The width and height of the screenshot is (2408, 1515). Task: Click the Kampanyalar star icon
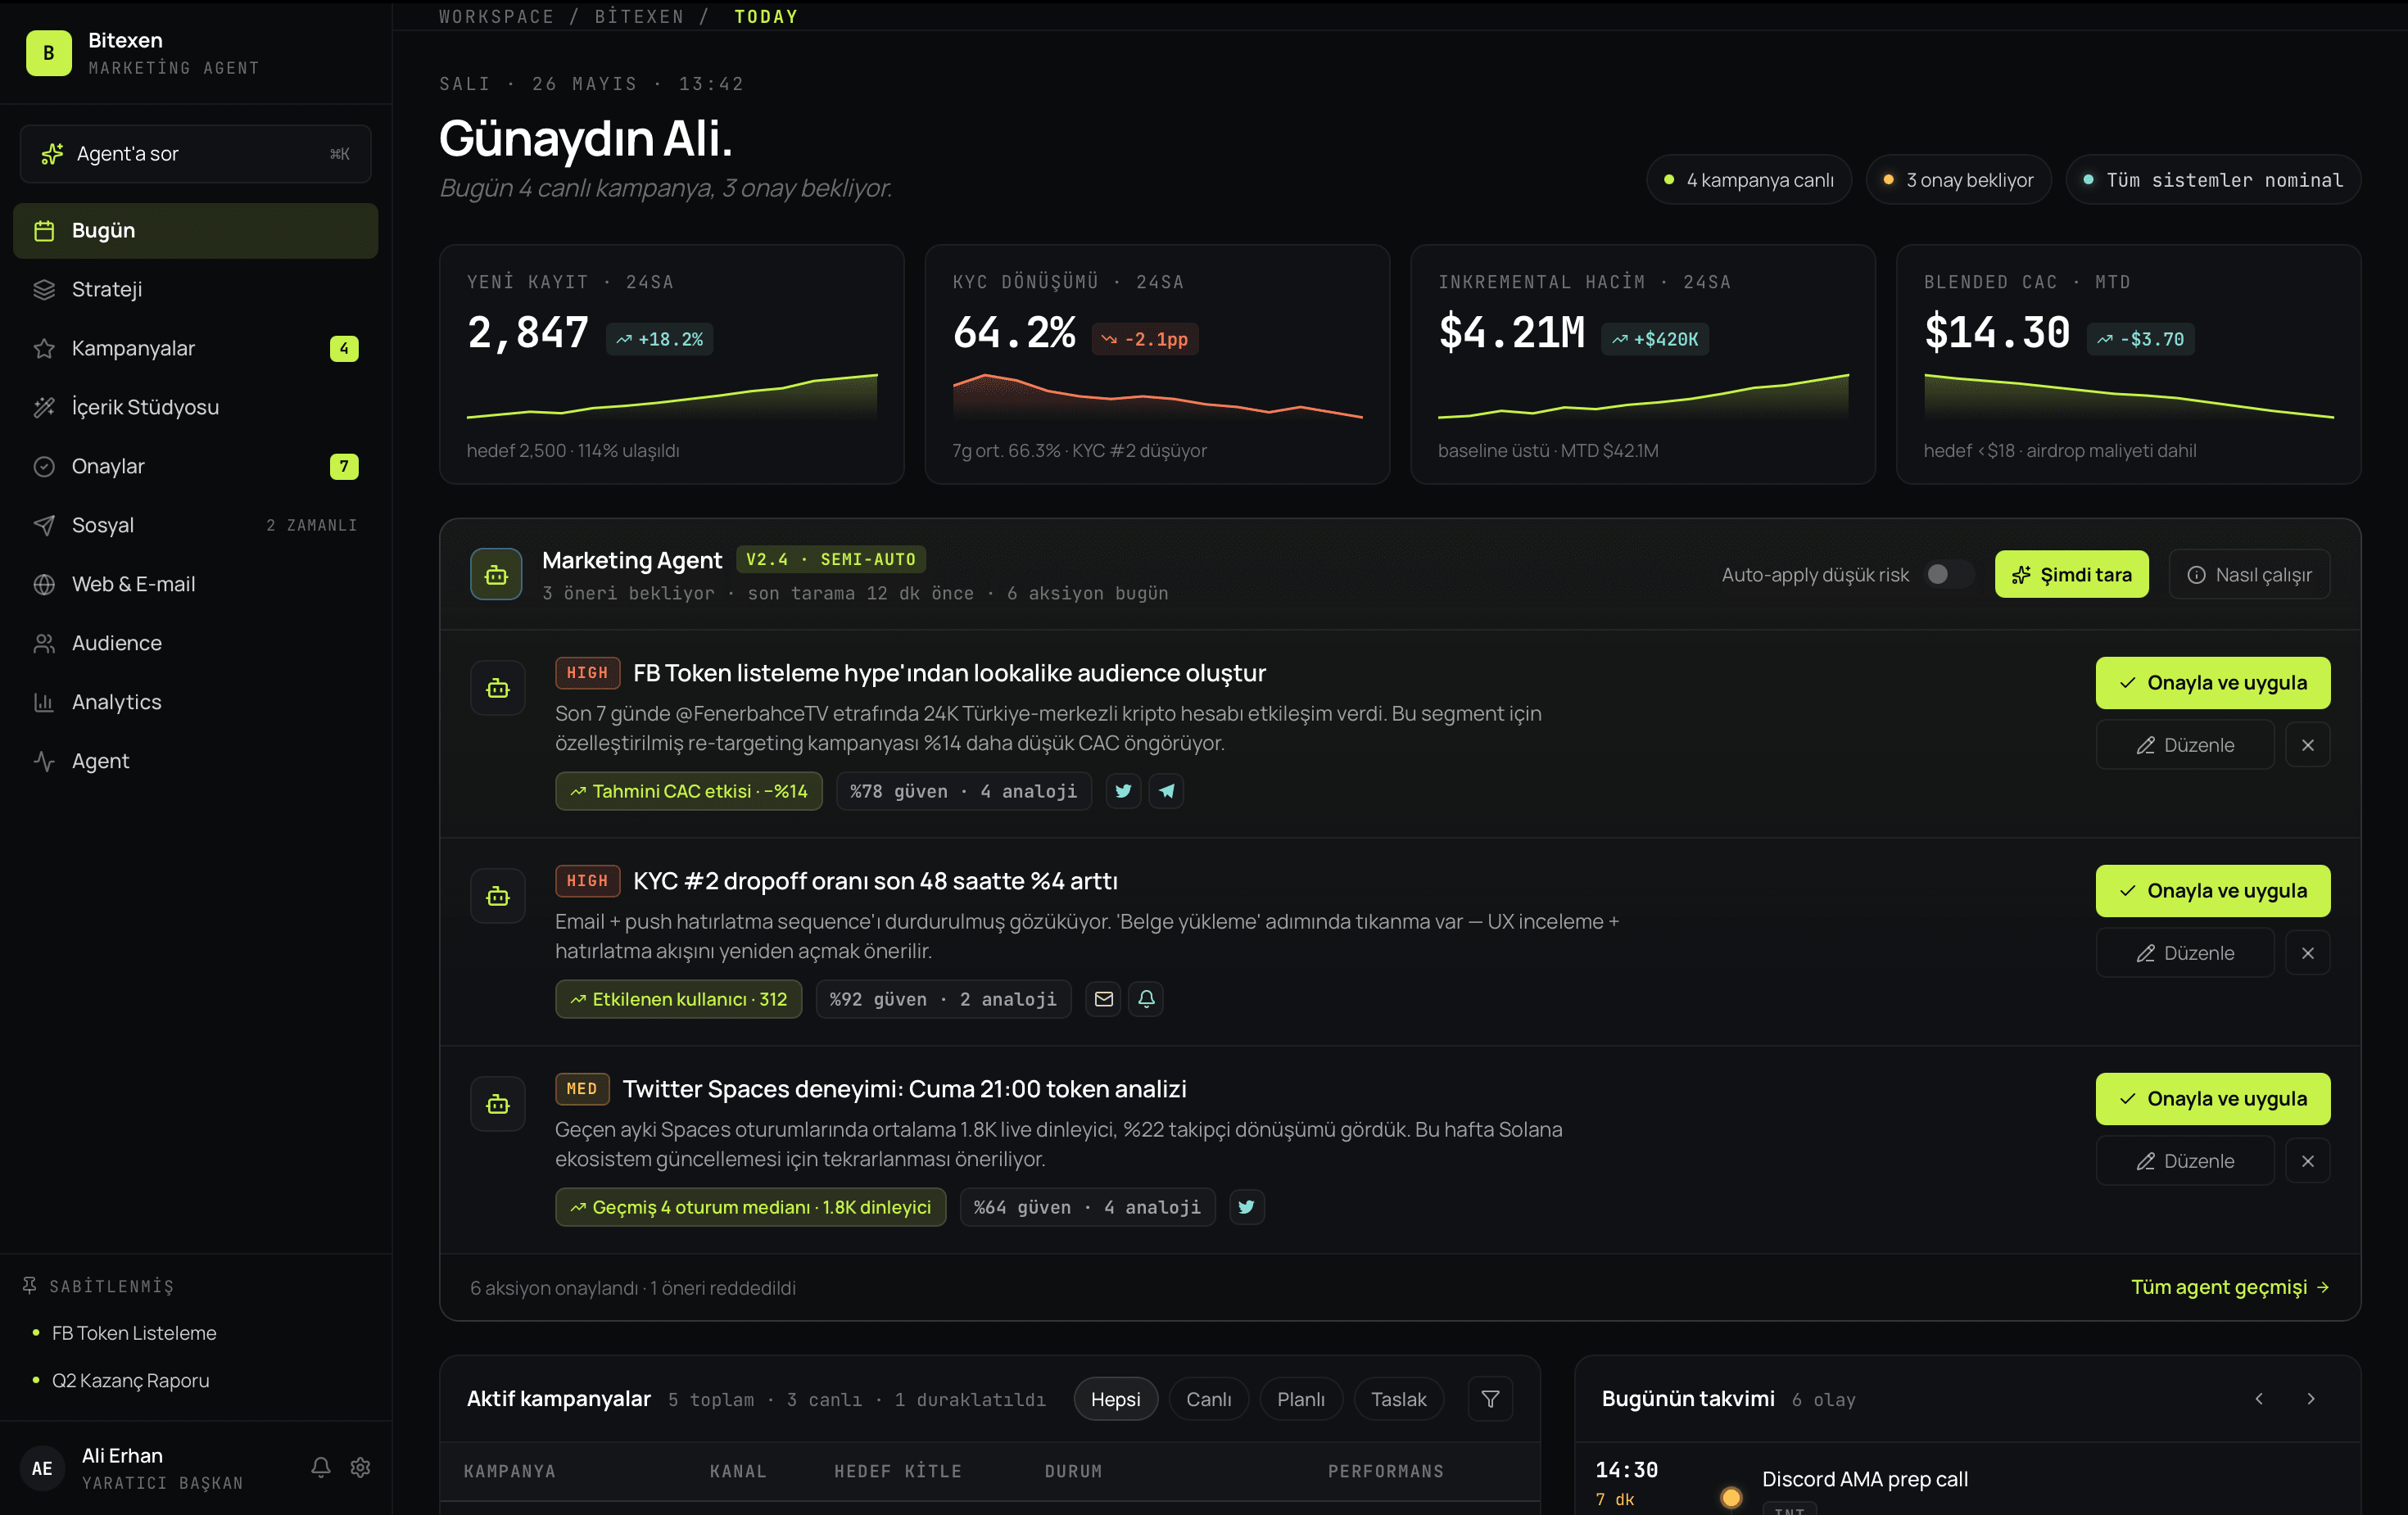coord(44,349)
